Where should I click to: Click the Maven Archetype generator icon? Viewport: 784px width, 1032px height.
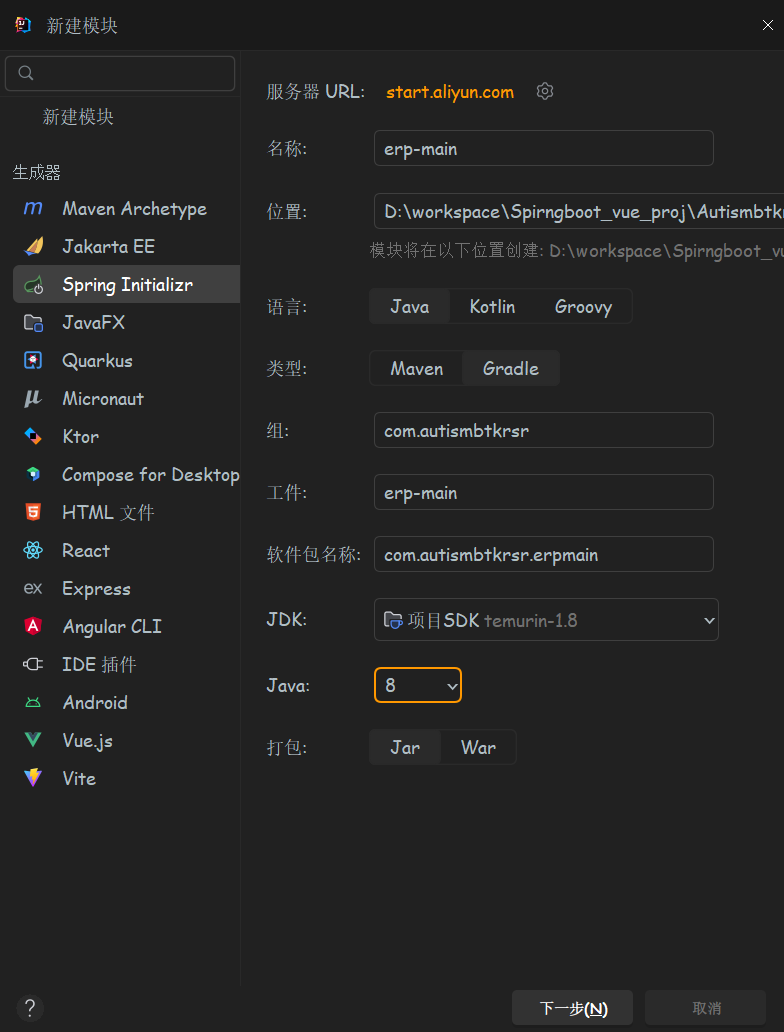33,209
